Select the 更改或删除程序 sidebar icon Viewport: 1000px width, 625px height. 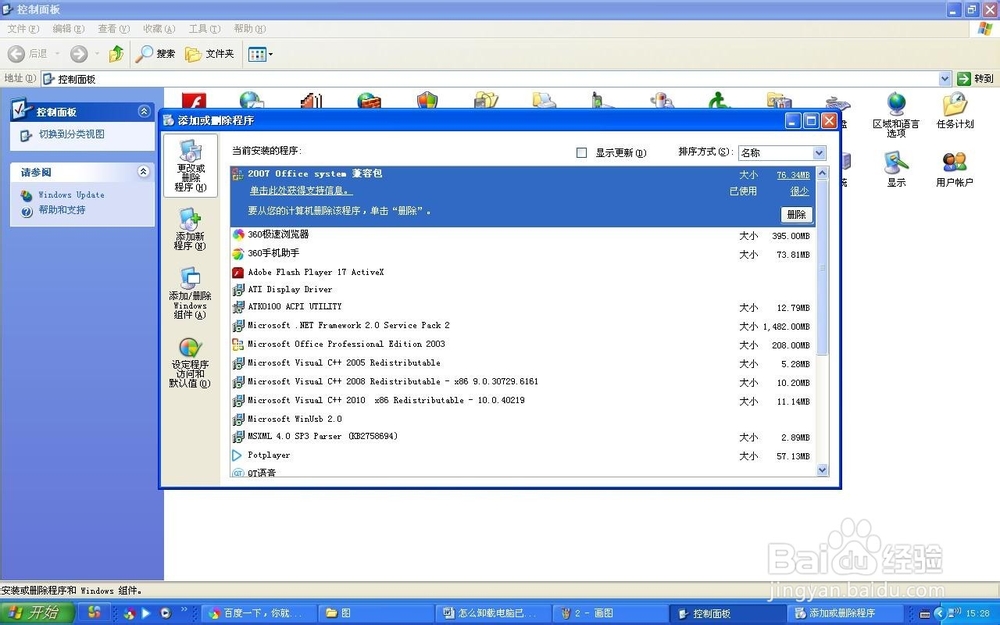click(190, 165)
